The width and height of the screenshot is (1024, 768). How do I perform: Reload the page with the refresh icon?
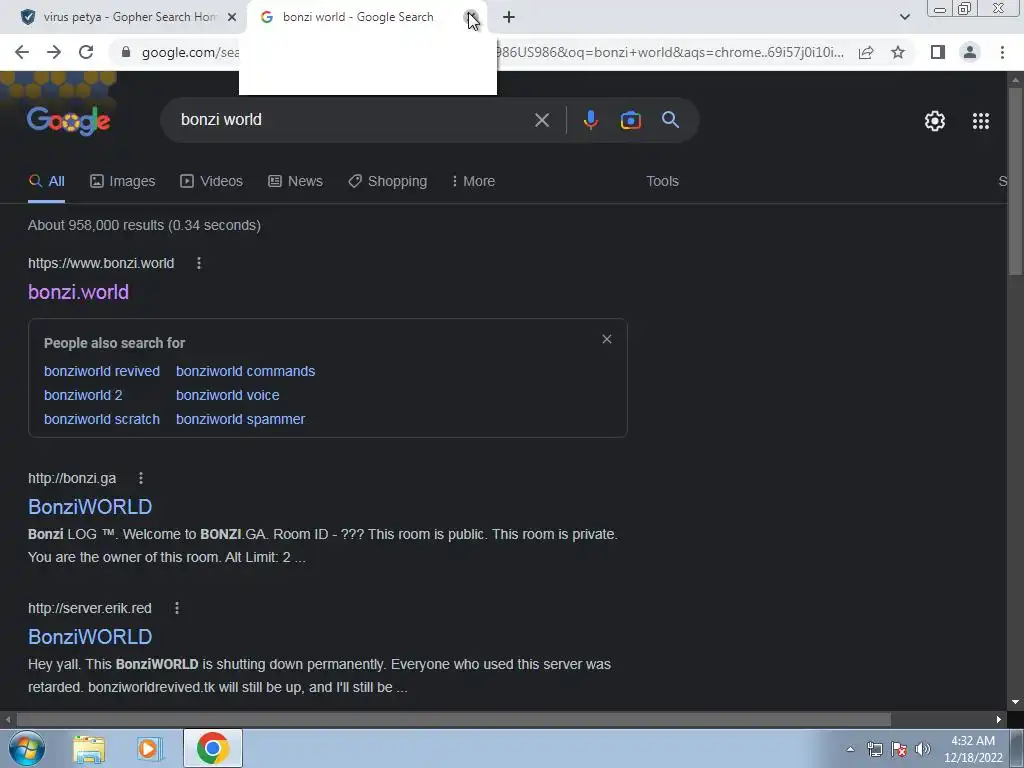[86, 52]
